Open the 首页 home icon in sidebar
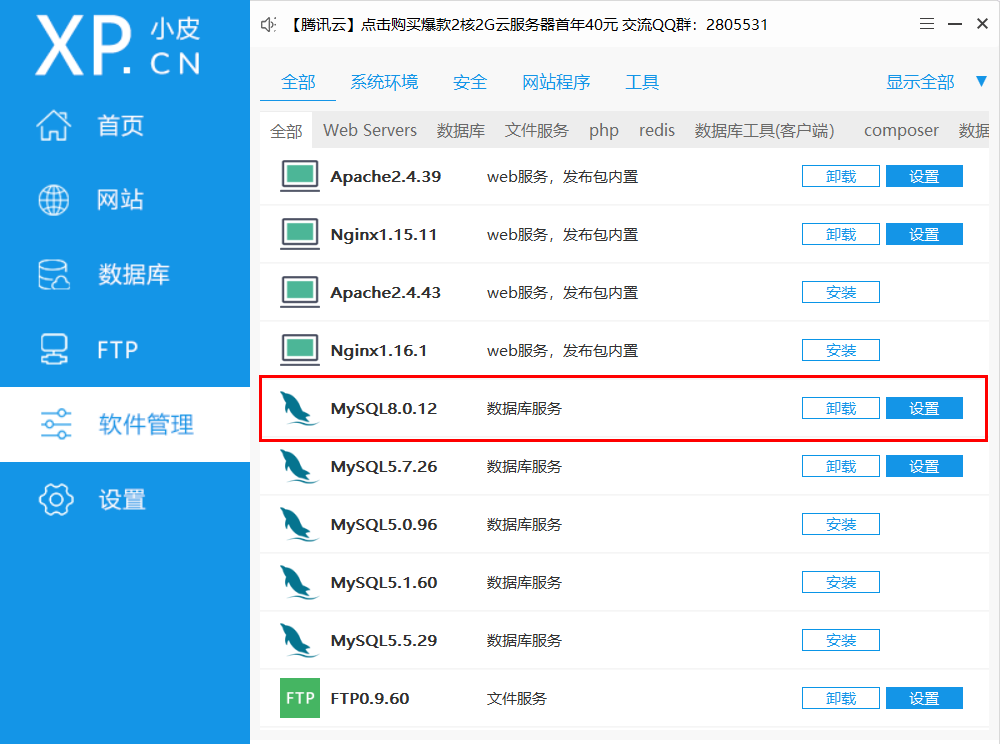Image resolution: width=1000 pixels, height=744 pixels. click(54, 125)
